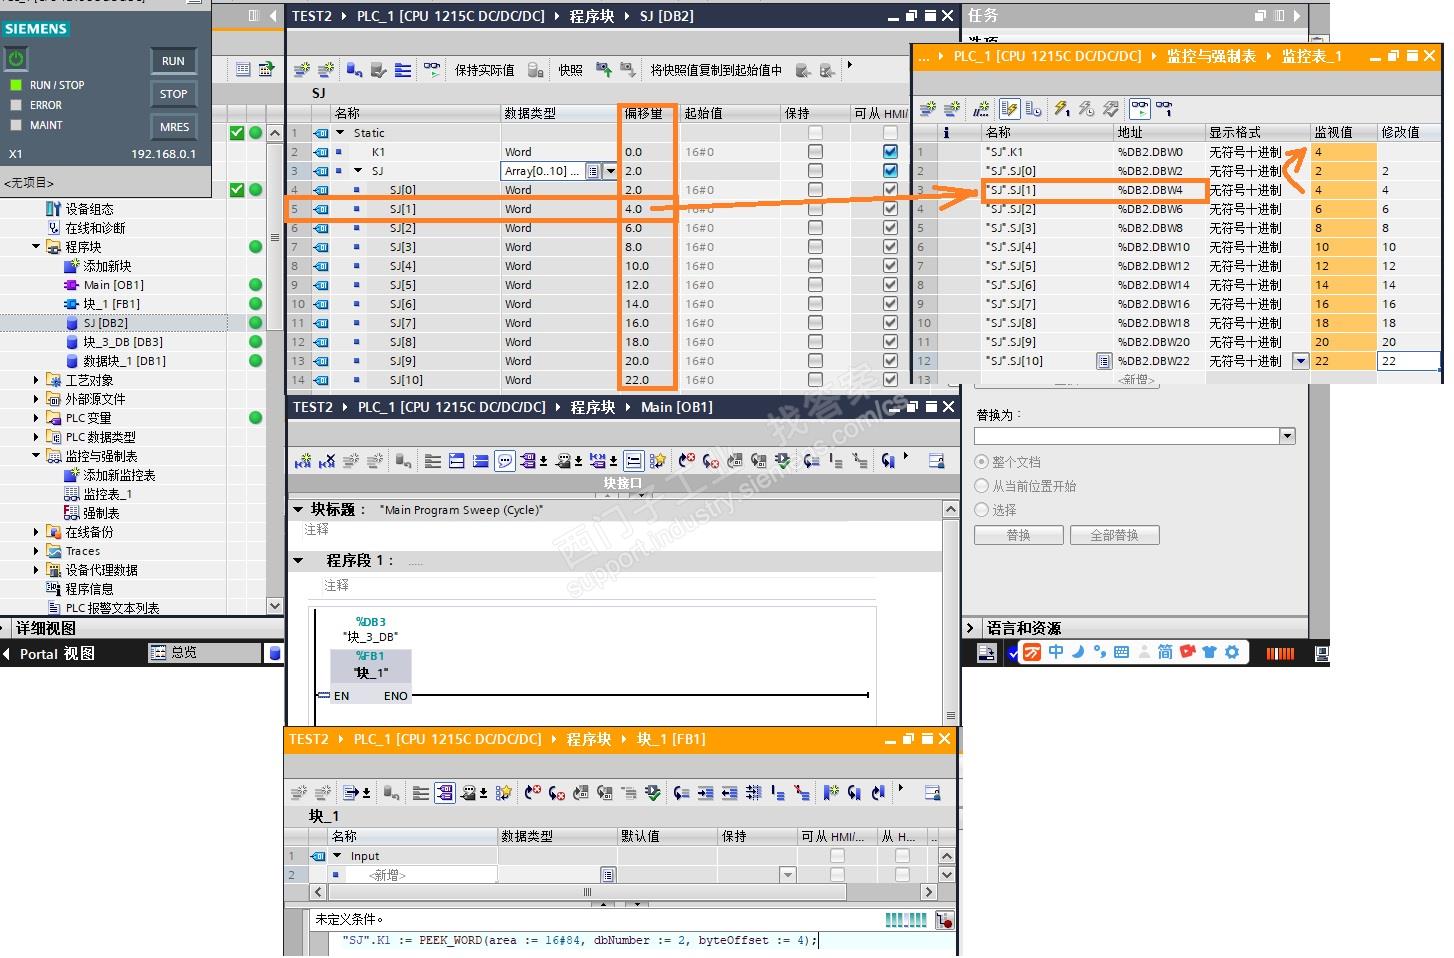Click the 全部替换 button
The width and height of the screenshot is (1454, 958).
click(1114, 535)
